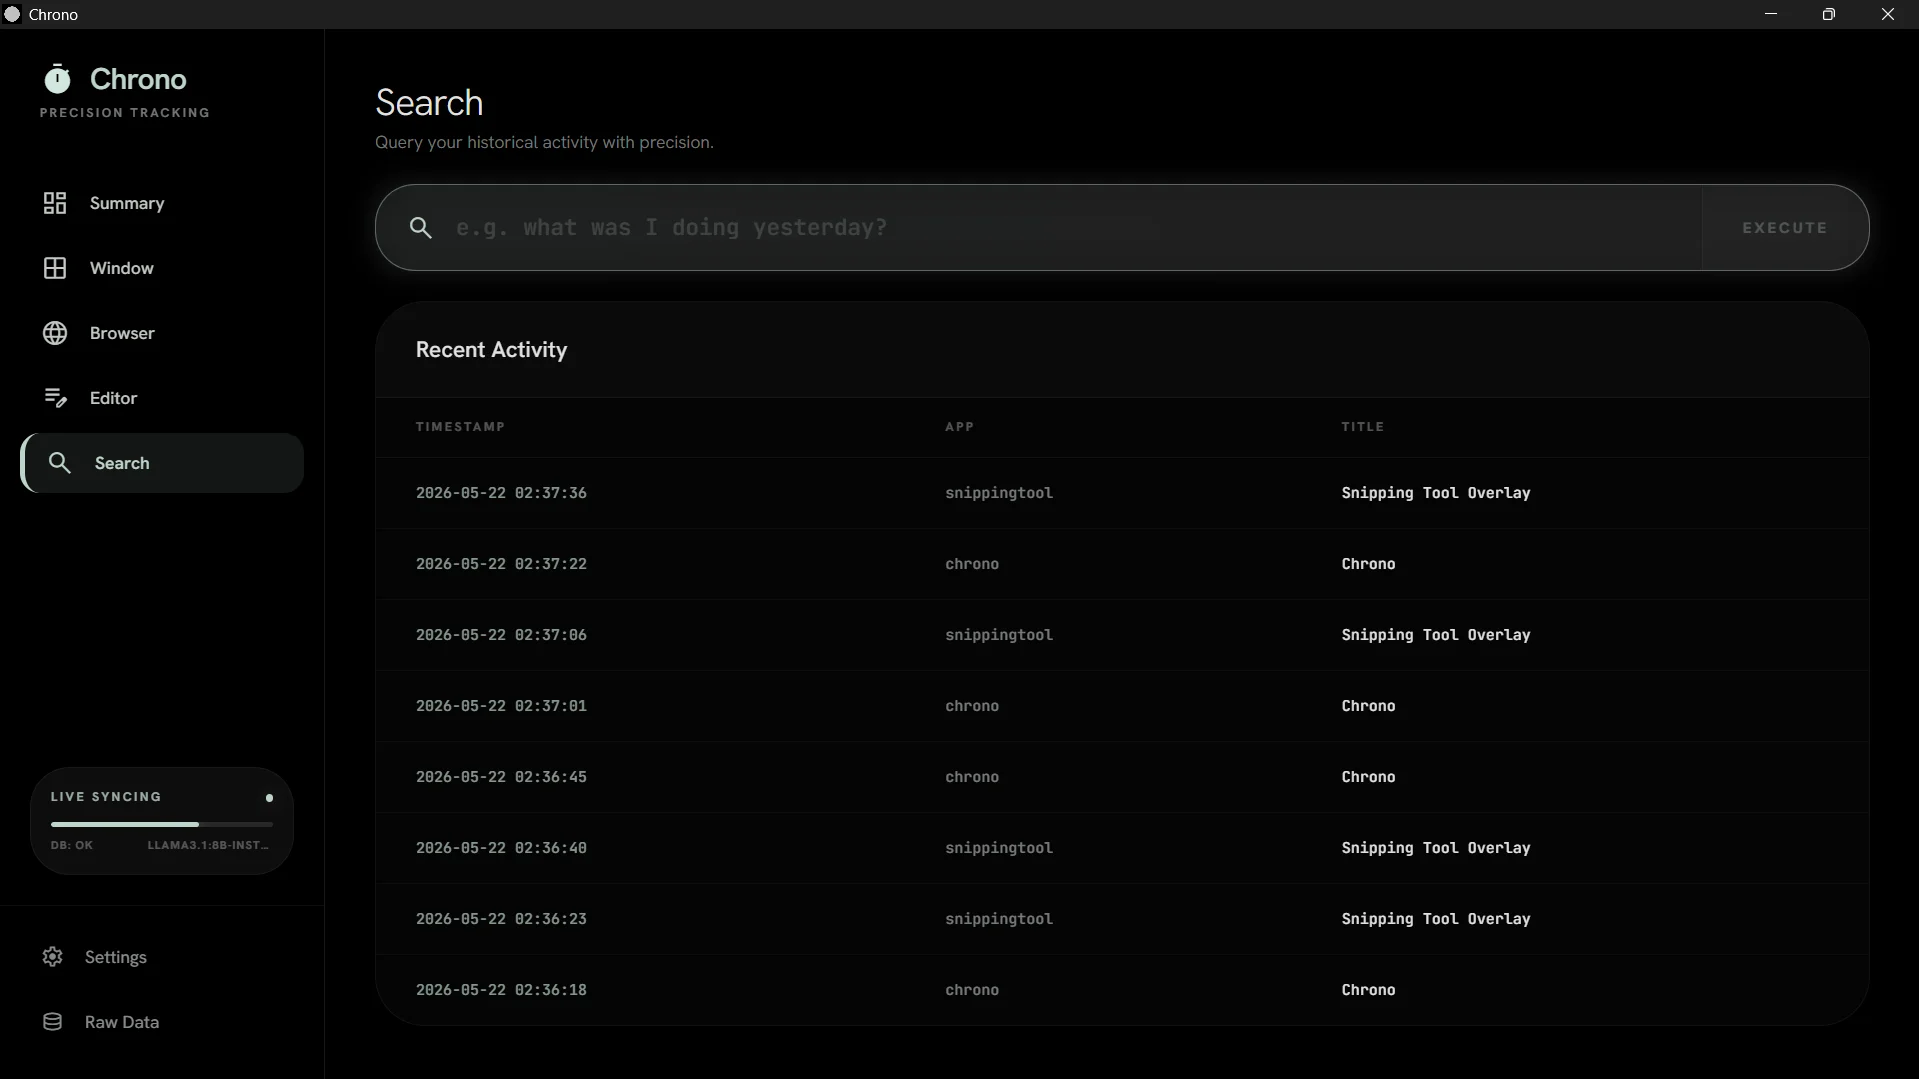Open the Browser section

coord(162,333)
